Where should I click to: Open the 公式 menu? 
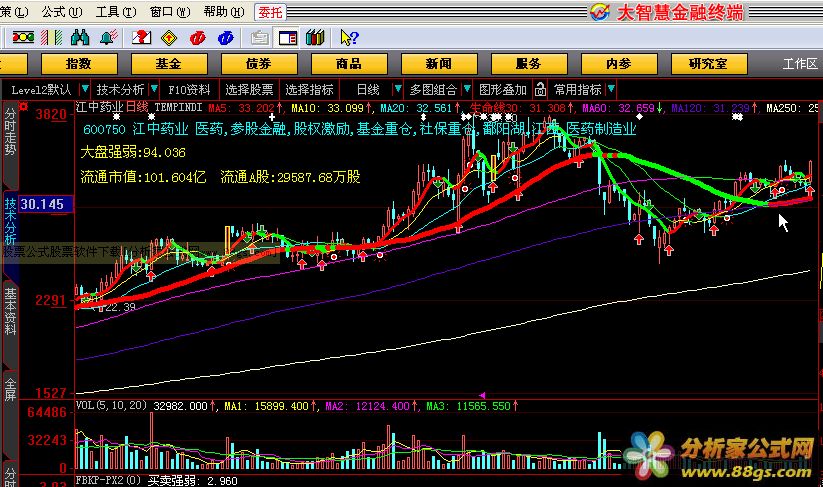click(61, 12)
